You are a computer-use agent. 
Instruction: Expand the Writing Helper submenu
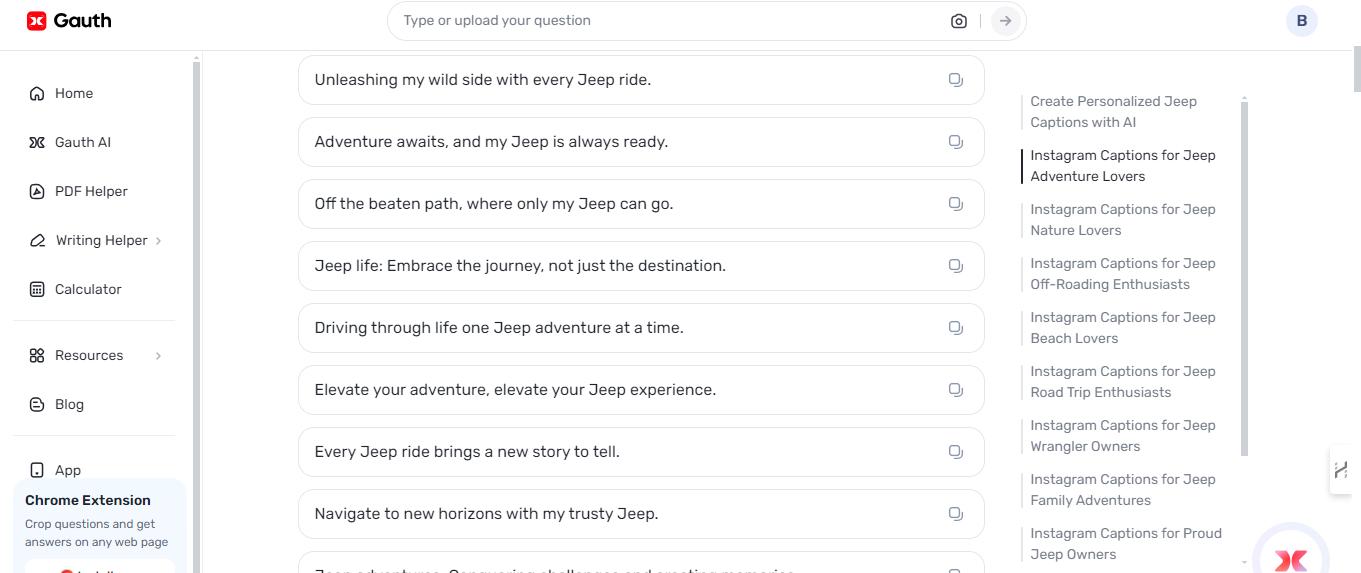159,241
